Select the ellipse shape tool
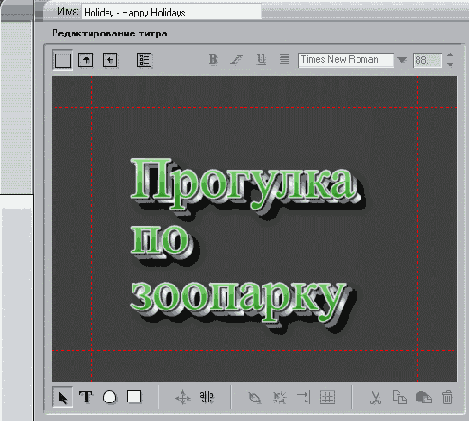Viewport: 469px width, 421px height. (x=110, y=397)
